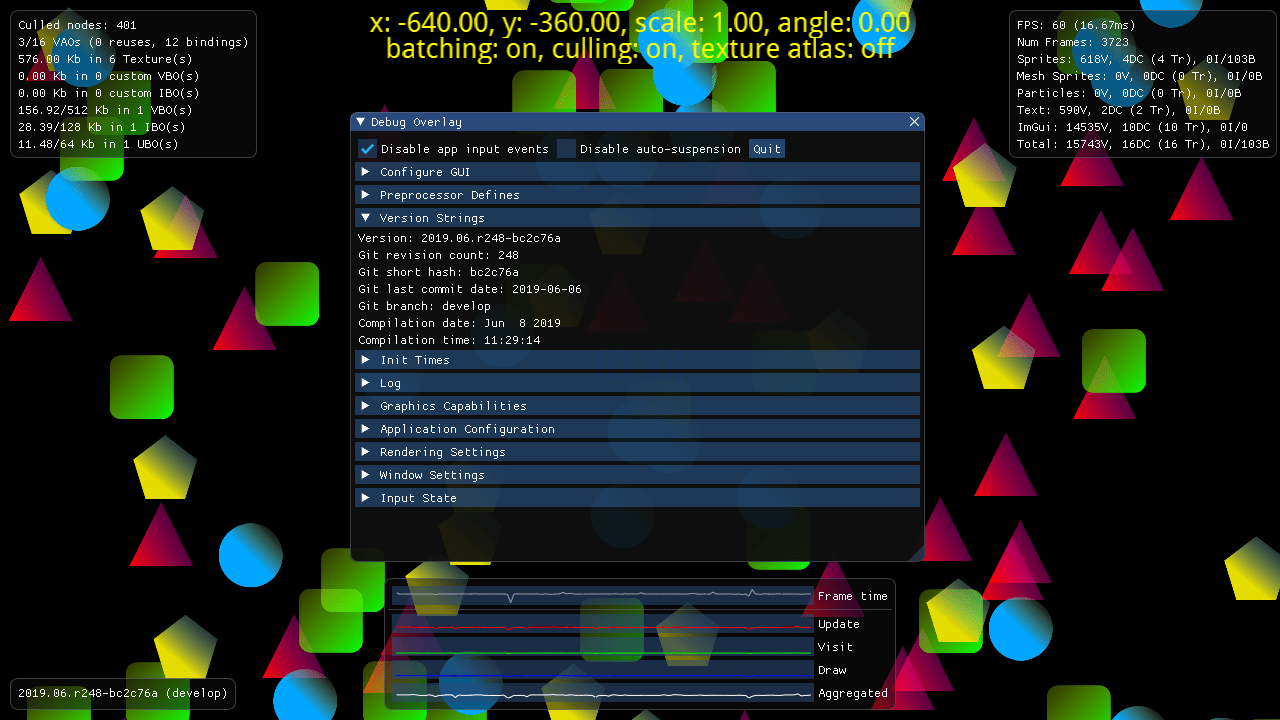This screenshot has height=720, width=1280.
Task: Click the Quit button
Action: point(767,149)
